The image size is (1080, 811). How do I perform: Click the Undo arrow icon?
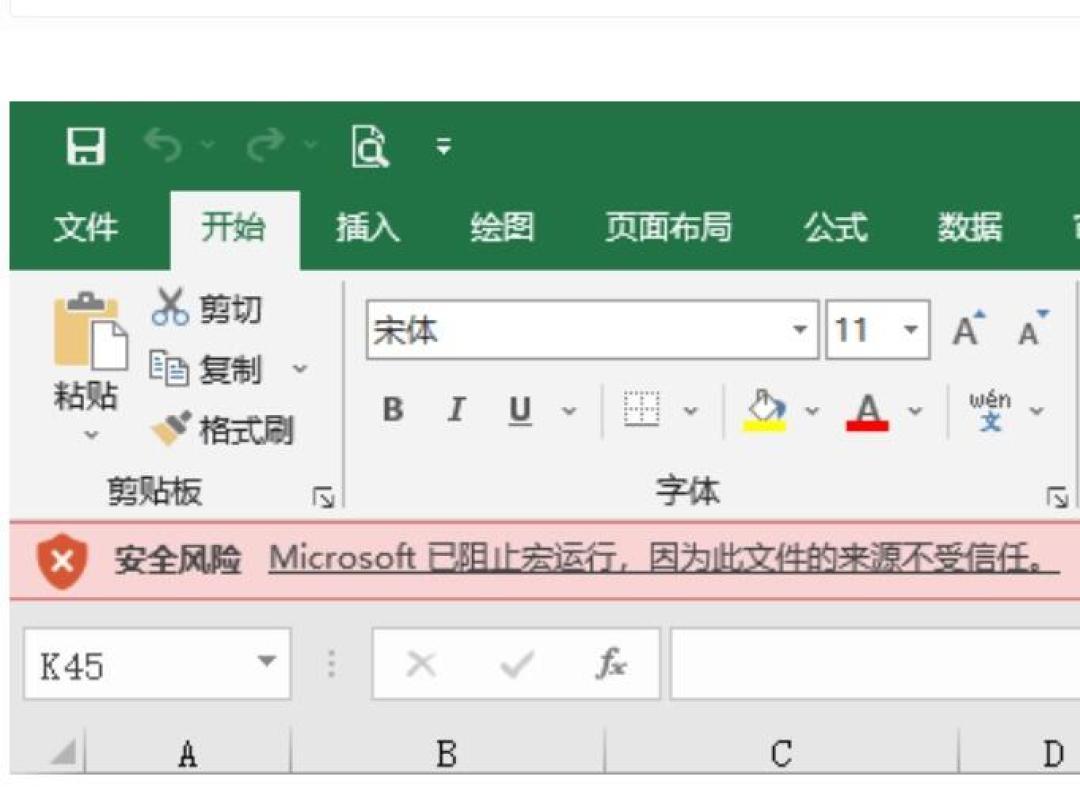163,145
